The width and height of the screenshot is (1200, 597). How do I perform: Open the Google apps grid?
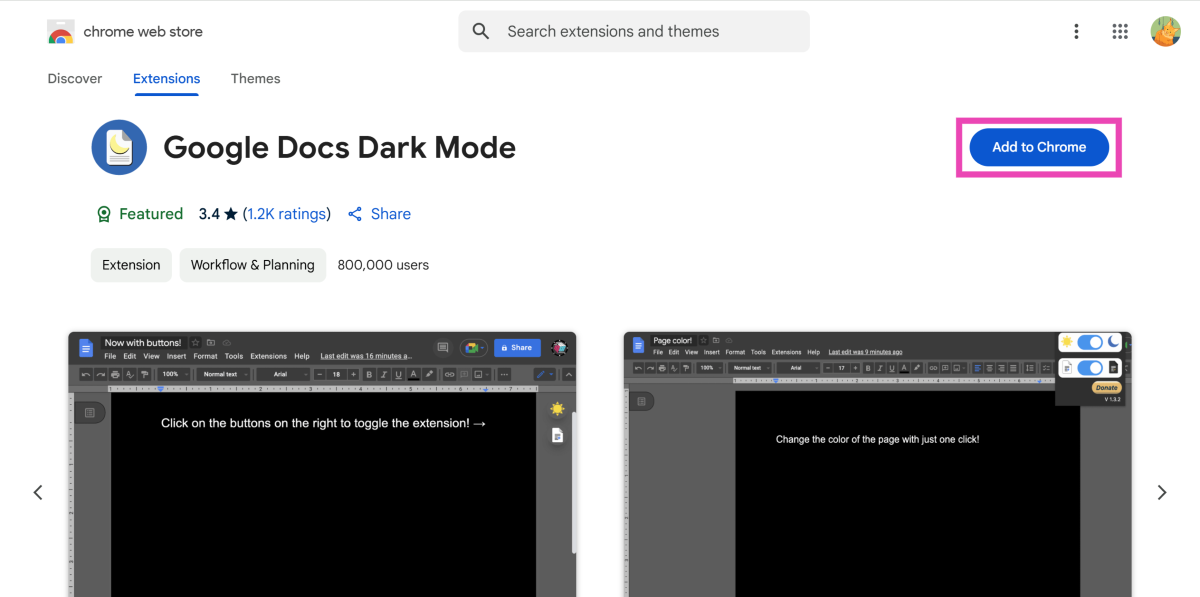pos(1120,31)
